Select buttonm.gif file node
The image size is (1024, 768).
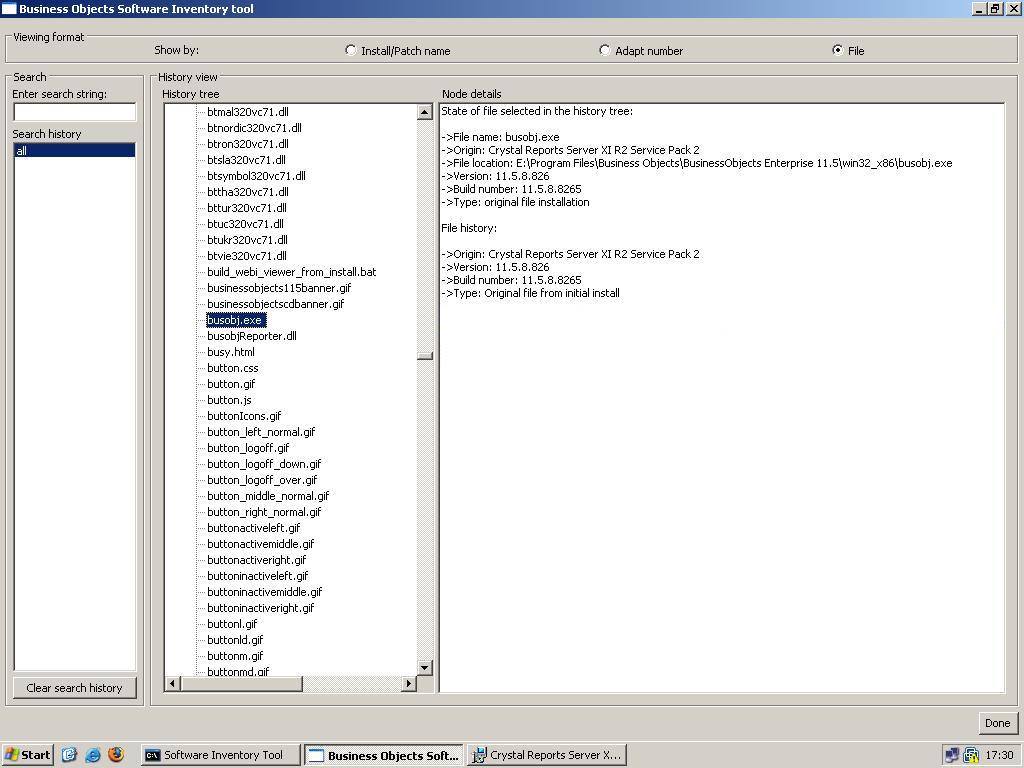[x=235, y=656]
